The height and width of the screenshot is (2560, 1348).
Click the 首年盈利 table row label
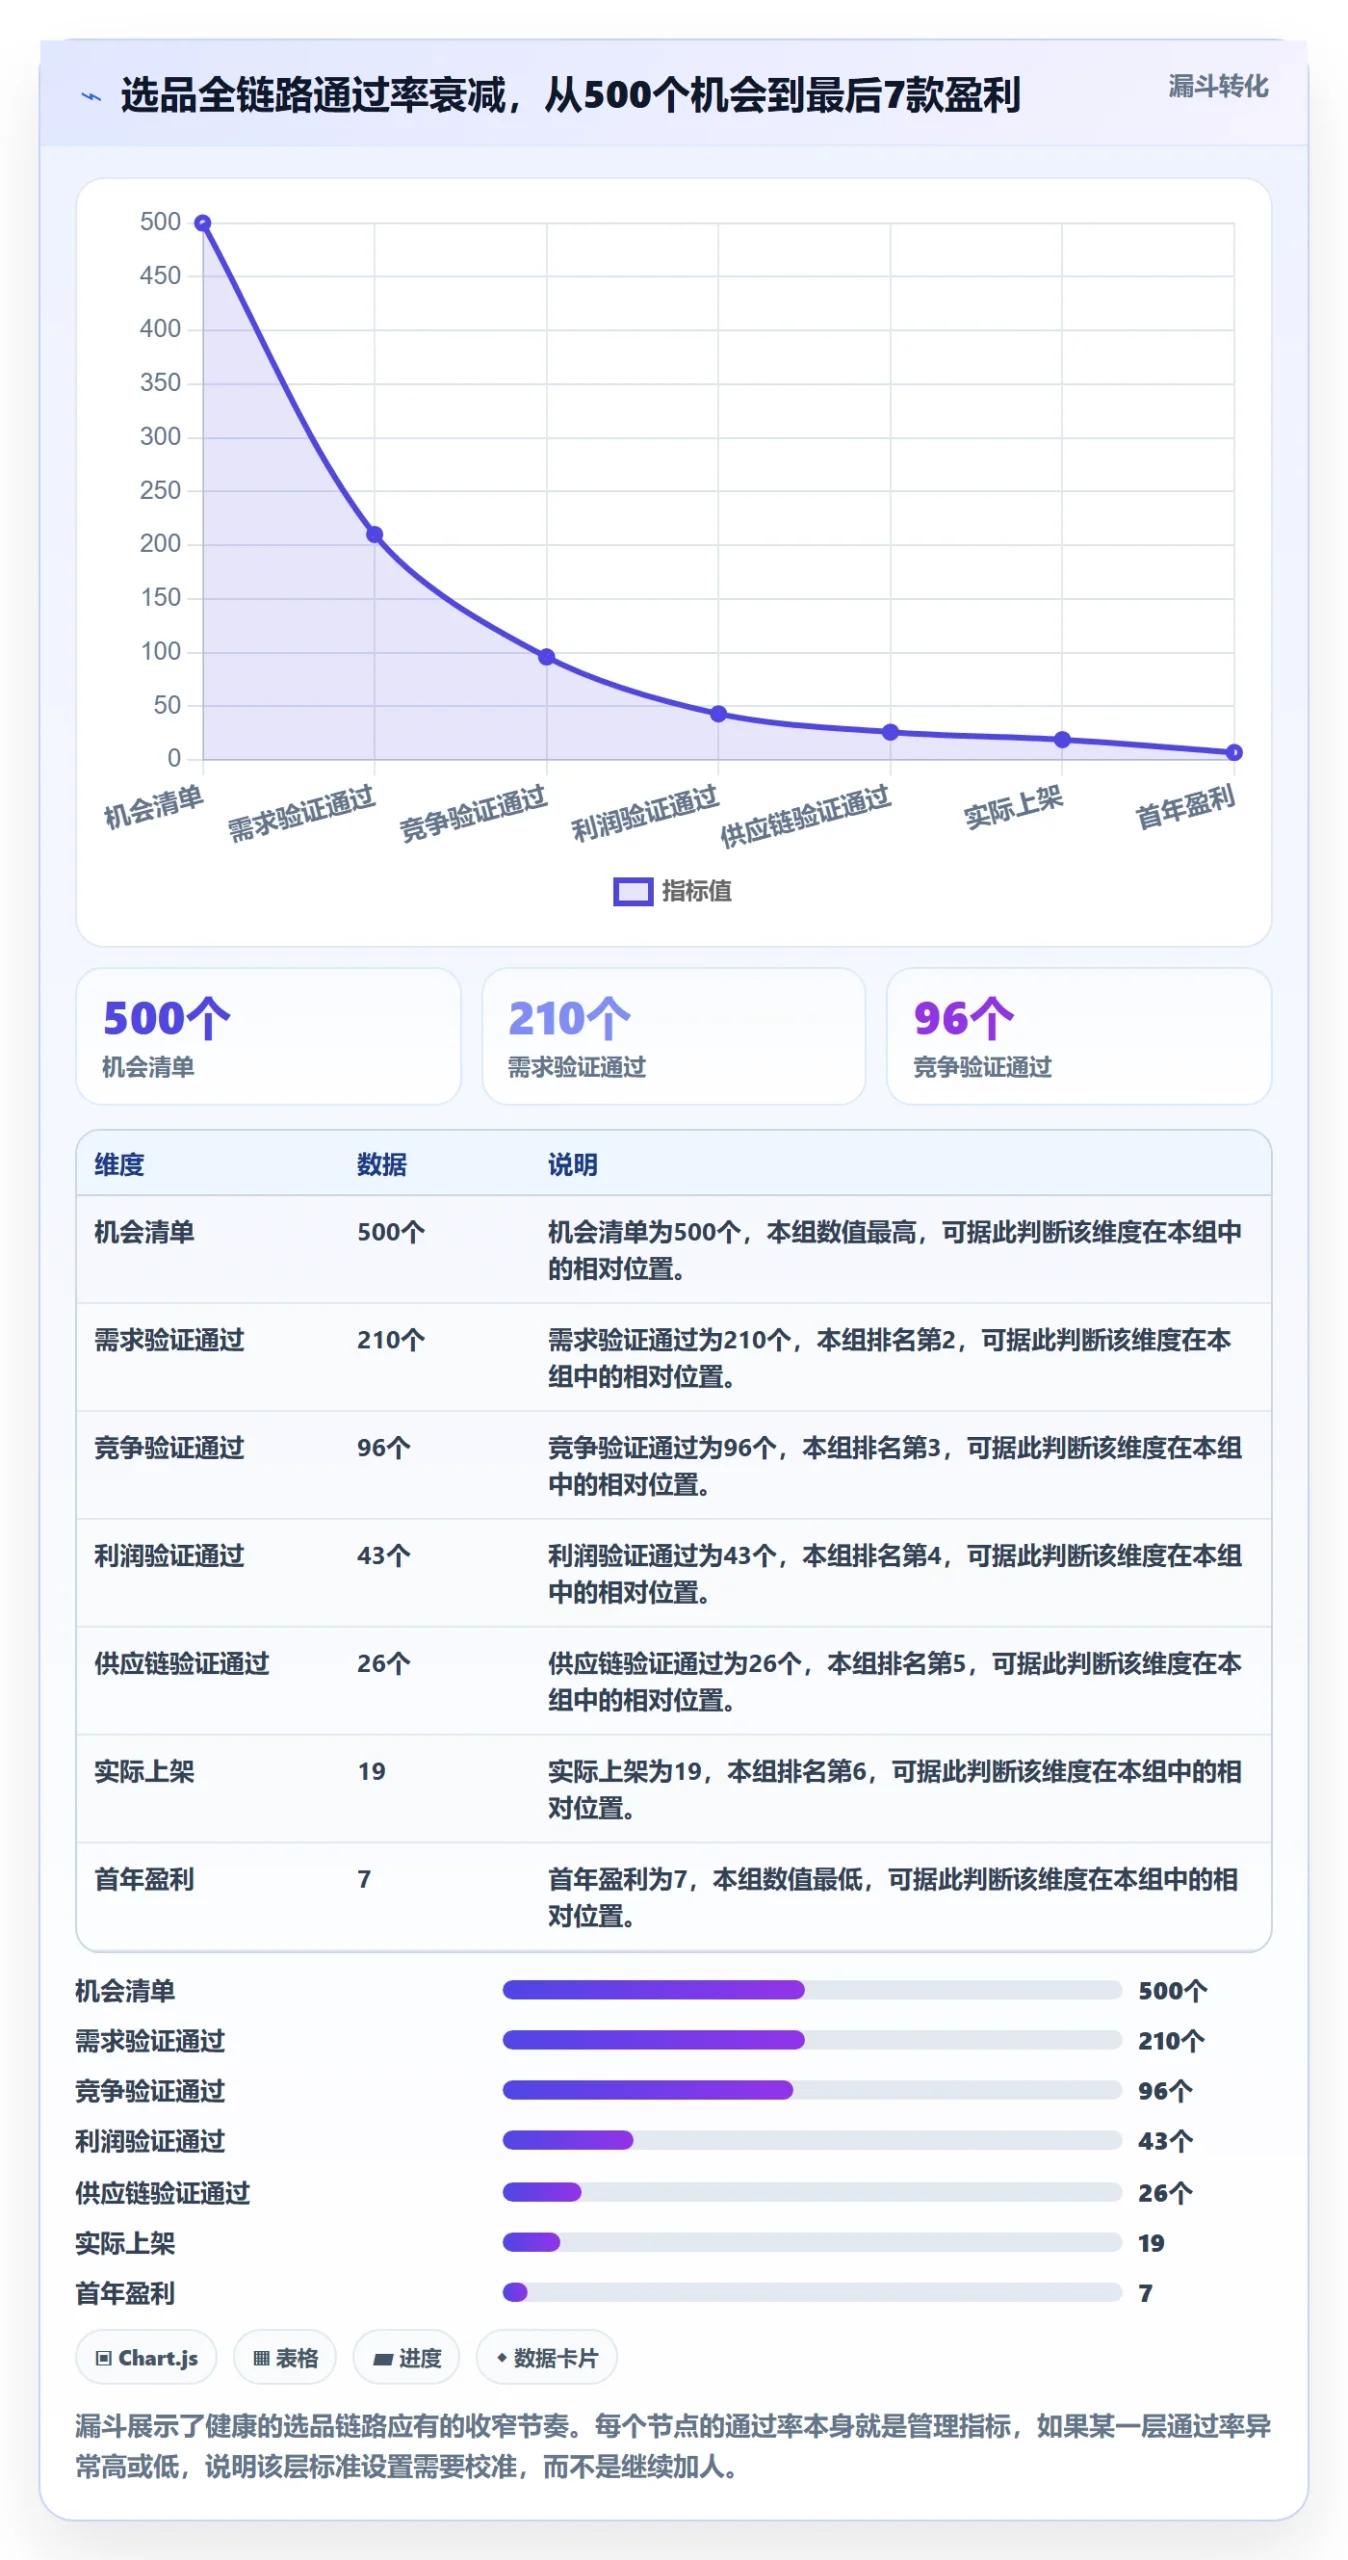pyautogui.click(x=144, y=1880)
